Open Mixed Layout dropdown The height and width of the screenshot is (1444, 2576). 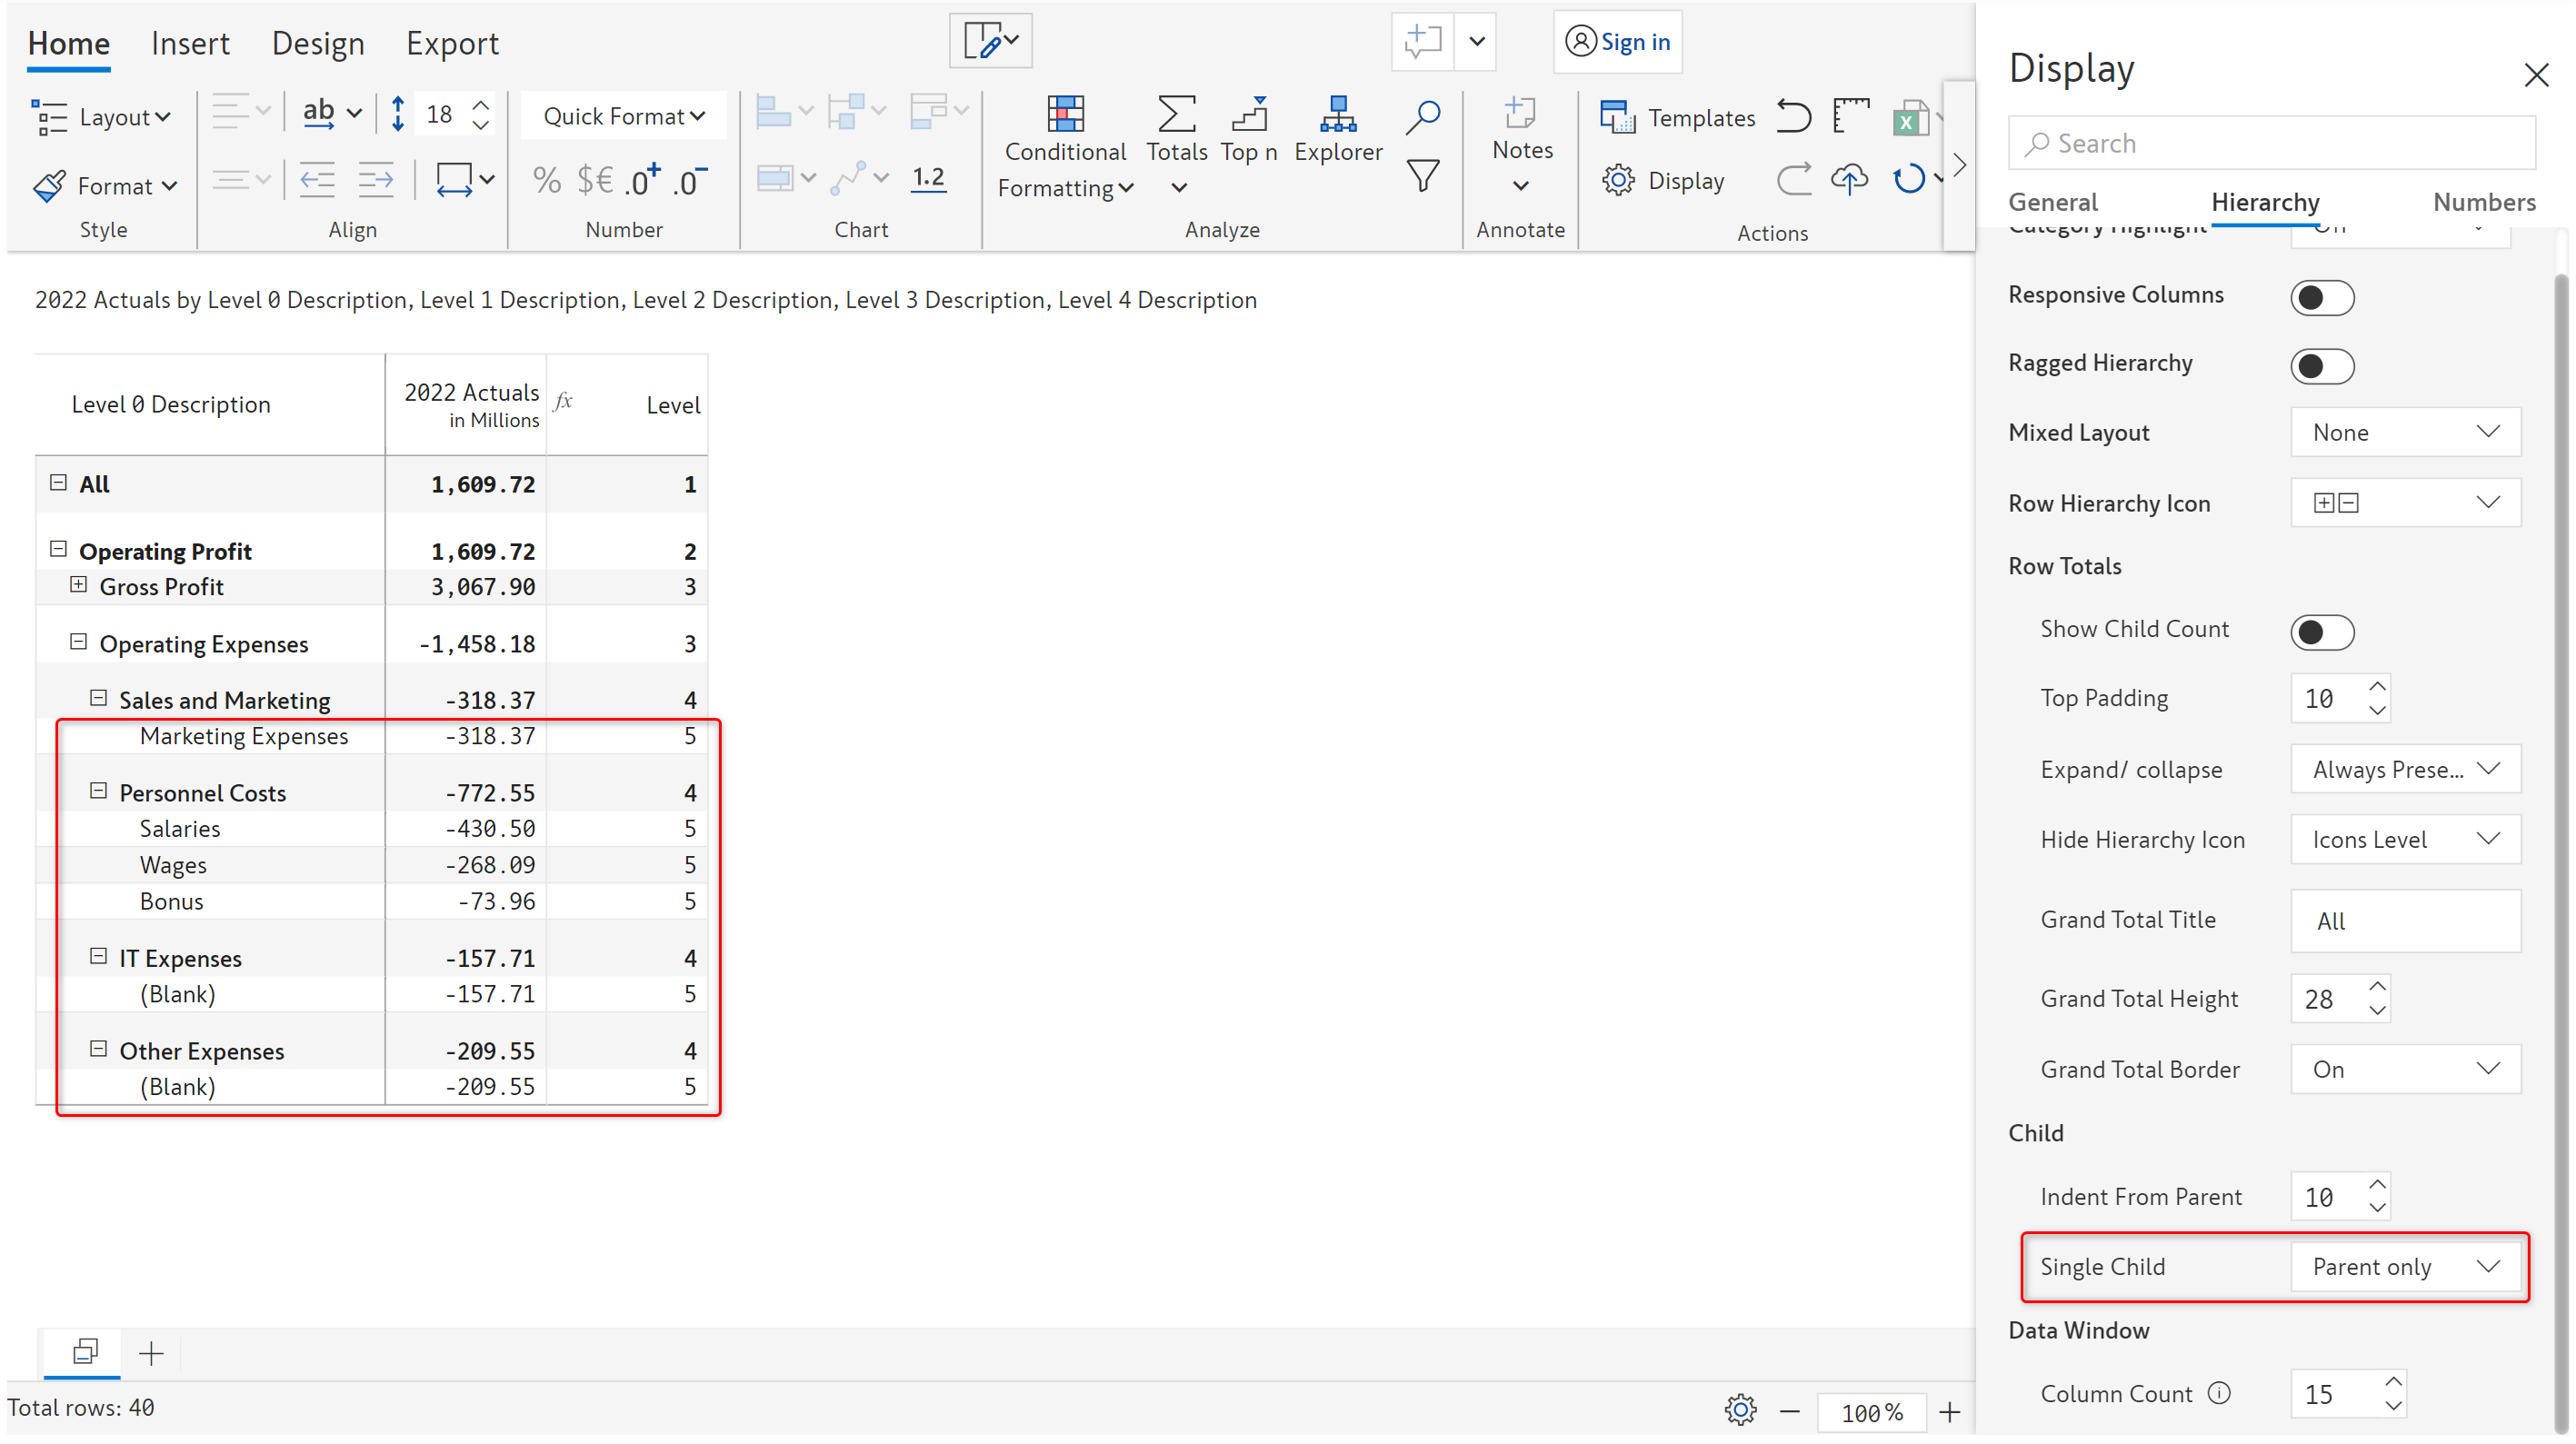point(2404,432)
